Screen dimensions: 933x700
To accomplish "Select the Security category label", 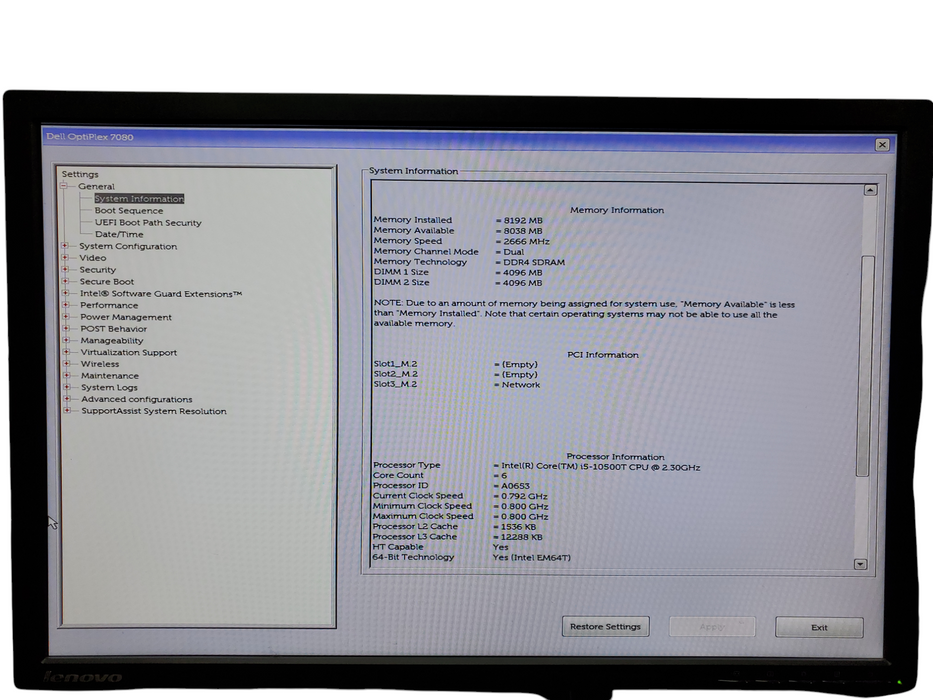I will 98,270.
